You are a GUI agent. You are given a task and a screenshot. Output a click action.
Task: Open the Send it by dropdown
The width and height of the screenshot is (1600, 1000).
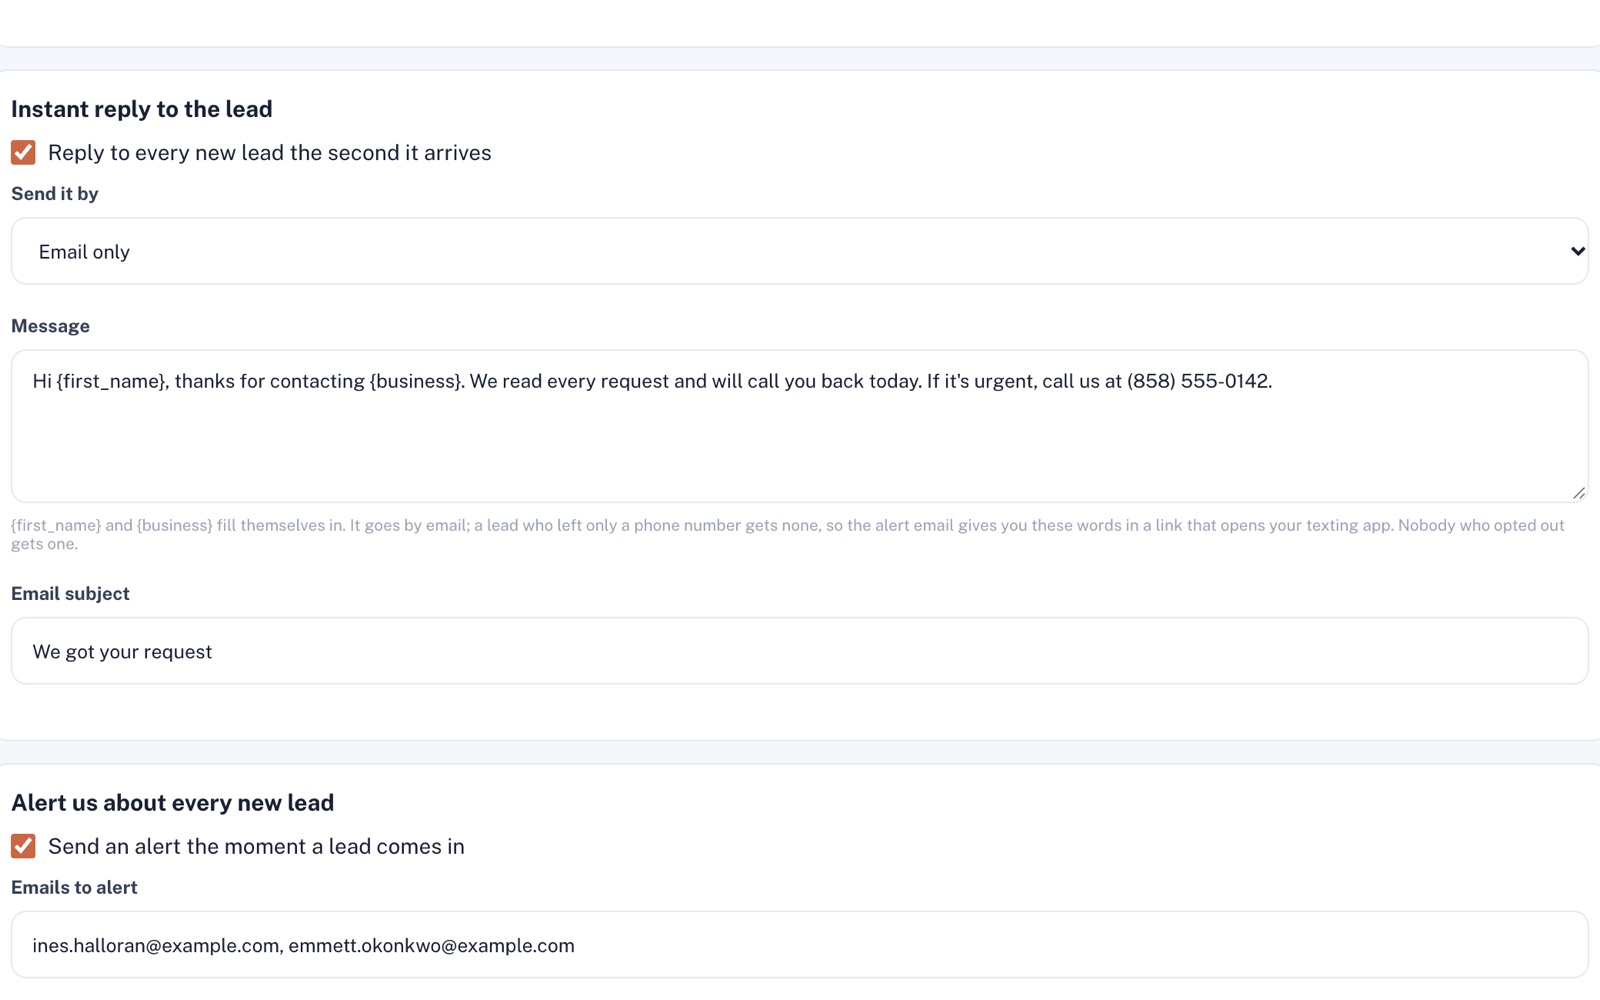pos(800,251)
